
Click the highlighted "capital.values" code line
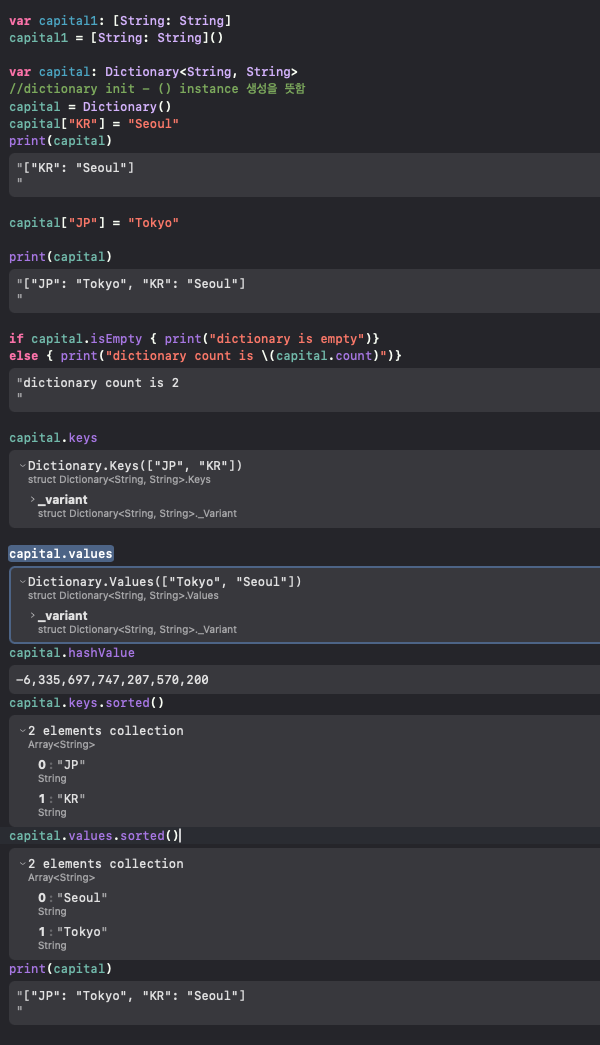click(61, 554)
